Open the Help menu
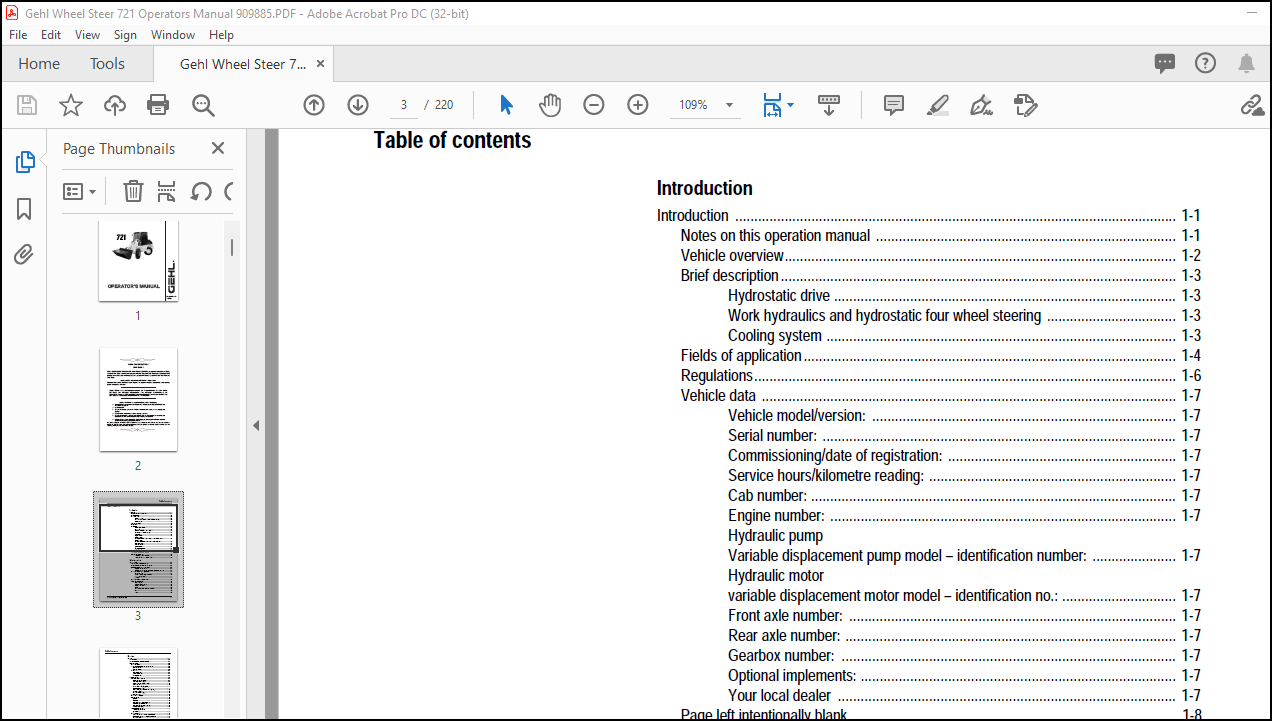The width and height of the screenshot is (1272, 721). tap(221, 34)
